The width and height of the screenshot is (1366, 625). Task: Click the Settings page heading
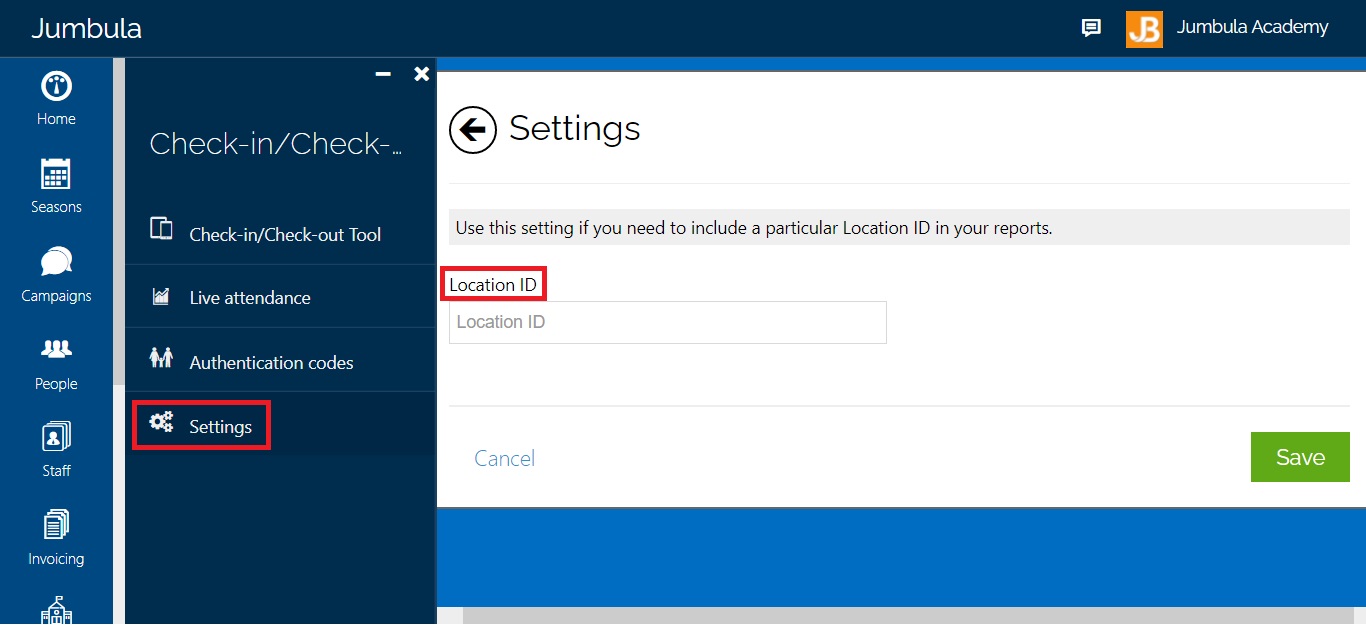[x=575, y=128]
